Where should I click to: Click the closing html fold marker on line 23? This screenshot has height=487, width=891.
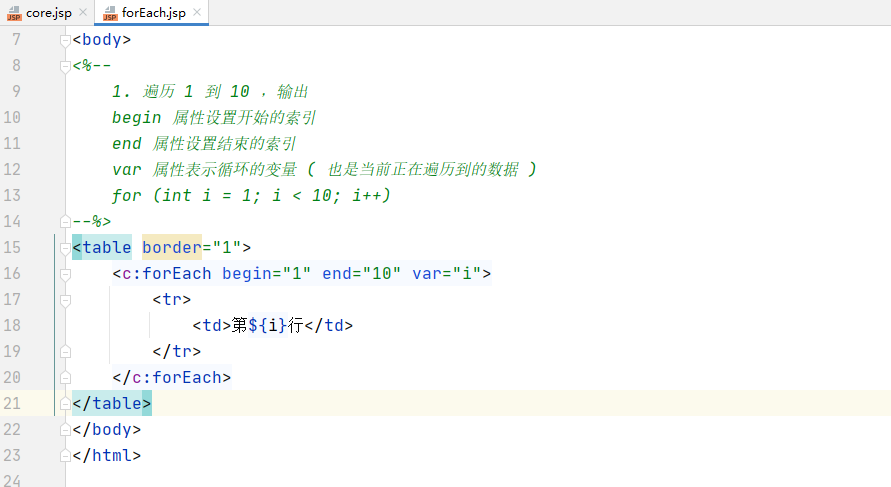tap(65, 456)
